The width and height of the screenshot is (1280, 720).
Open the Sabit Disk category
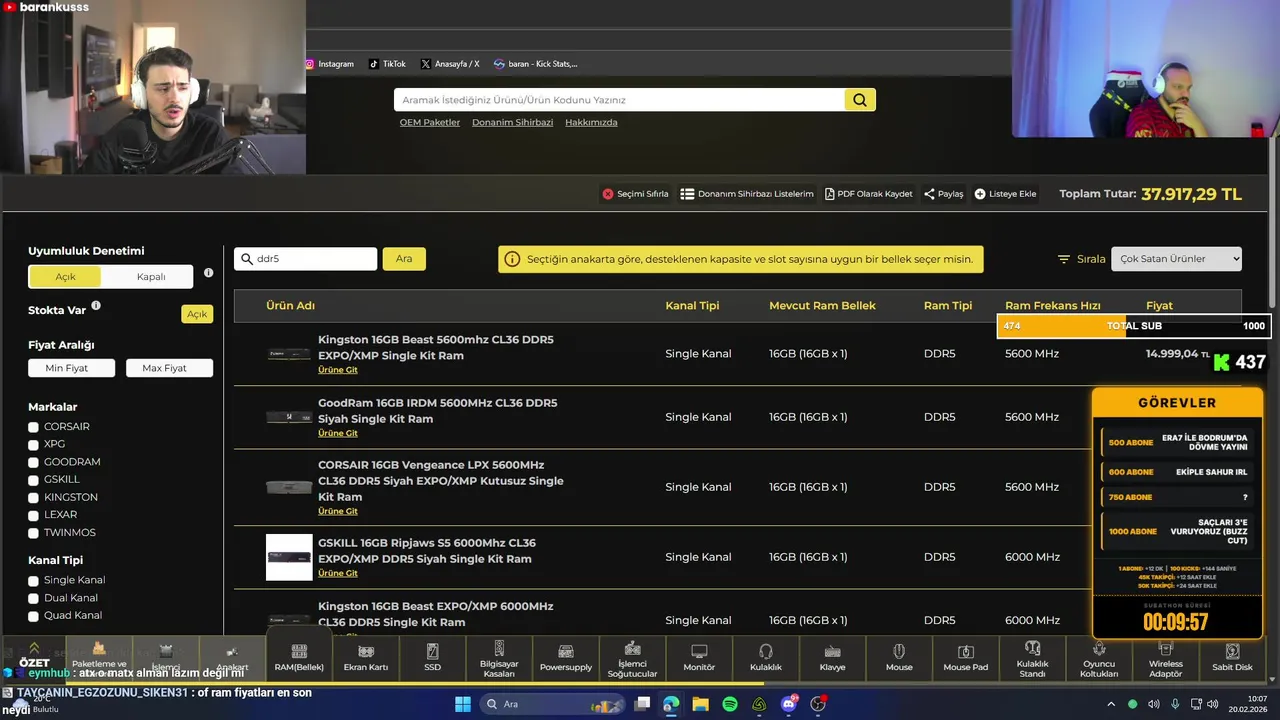(1232, 658)
